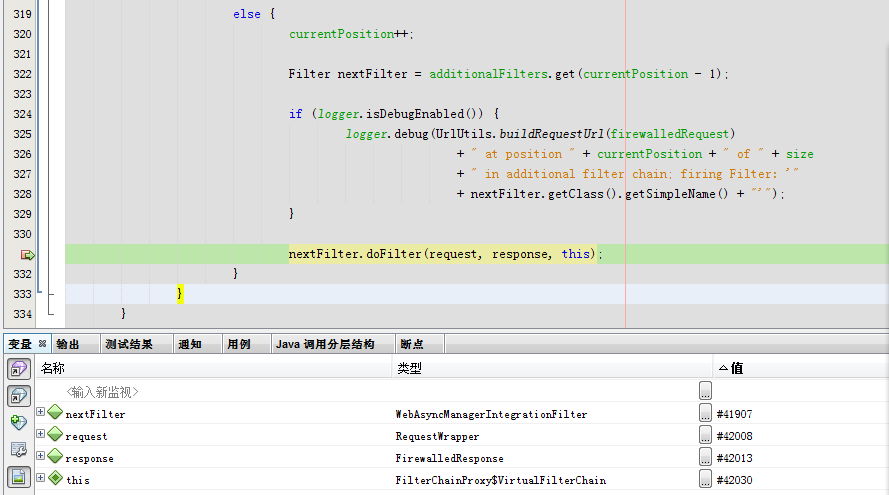Click the value #41907
The width and height of the screenshot is (889, 495).
pyautogui.click(x=734, y=414)
